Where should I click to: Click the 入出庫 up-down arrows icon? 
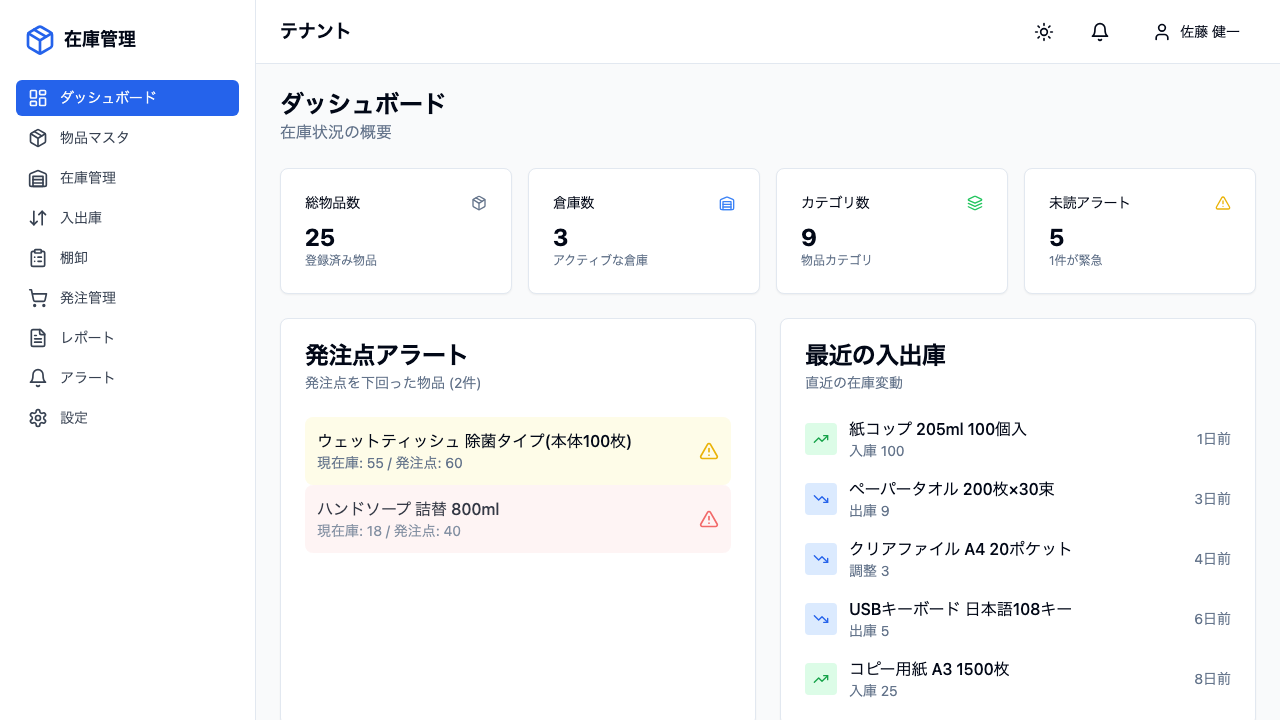click(38, 218)
